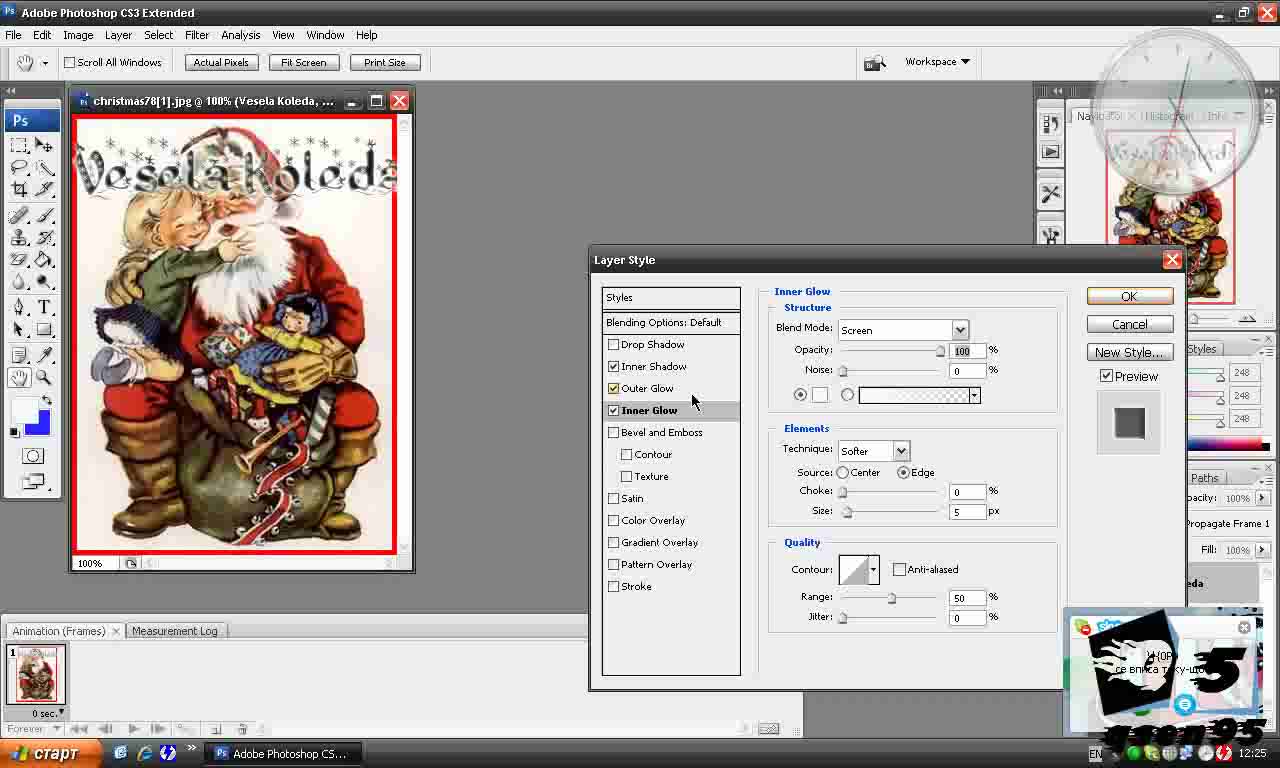Enable the Stroke effect
Viewport: 1280px width, 768px height.
coord(613,587)
